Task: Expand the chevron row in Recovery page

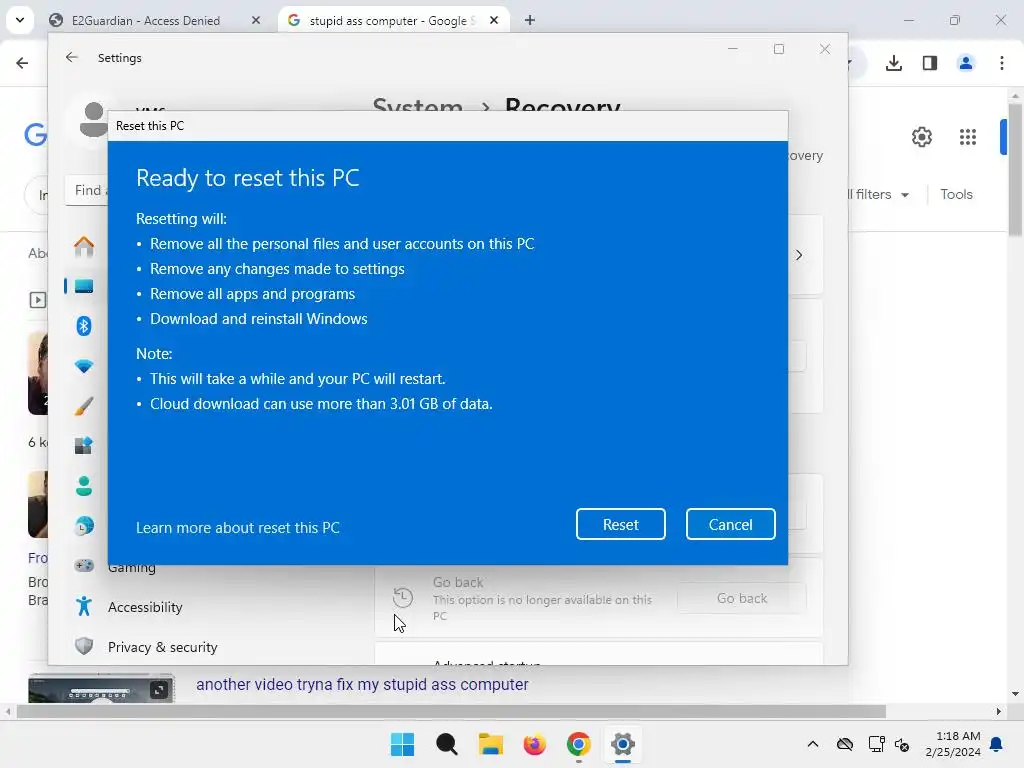Action: coord(799,255)
